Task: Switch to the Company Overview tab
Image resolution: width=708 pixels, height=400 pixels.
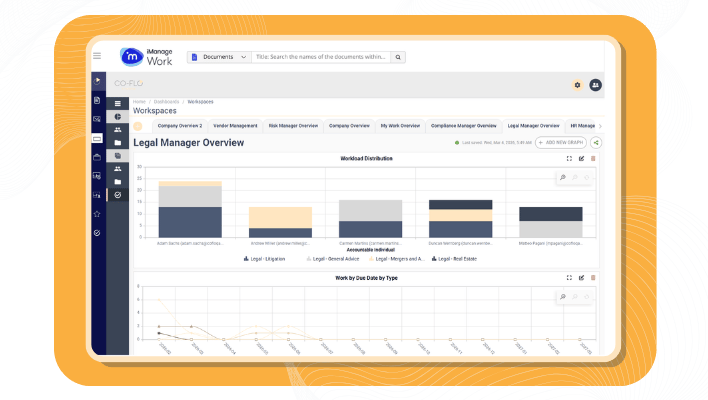Action: pyautogui.click(x=349, y=126)
